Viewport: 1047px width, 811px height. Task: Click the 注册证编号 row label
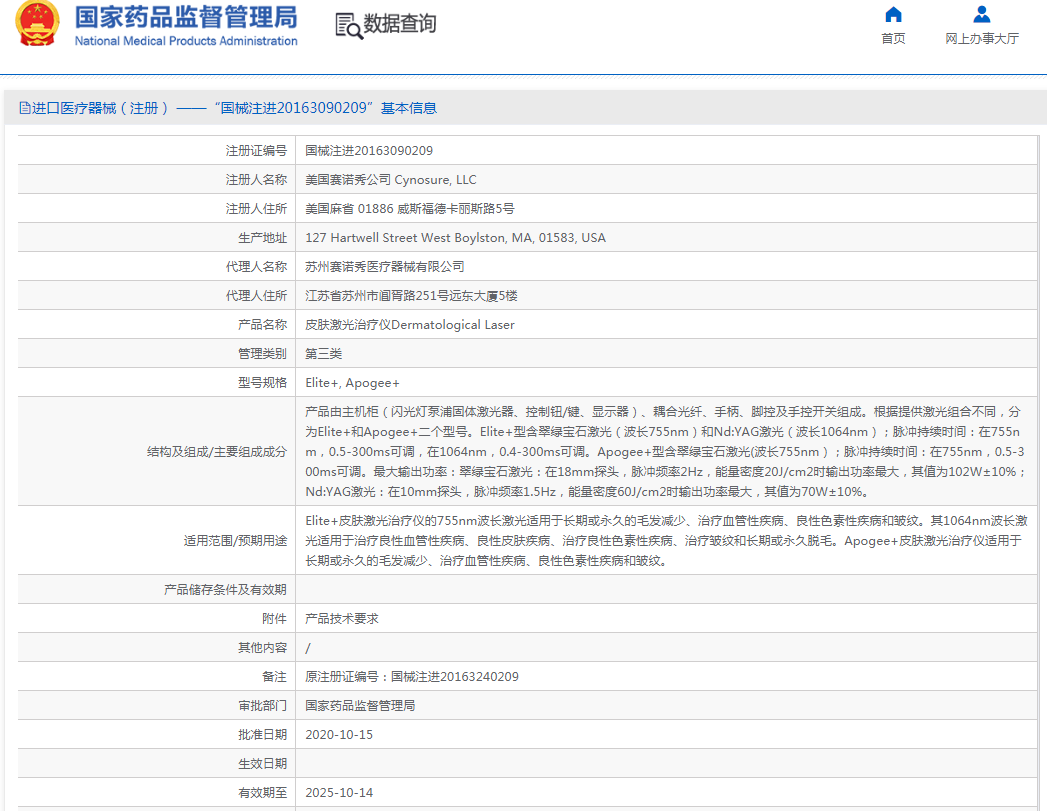(256, 151)
